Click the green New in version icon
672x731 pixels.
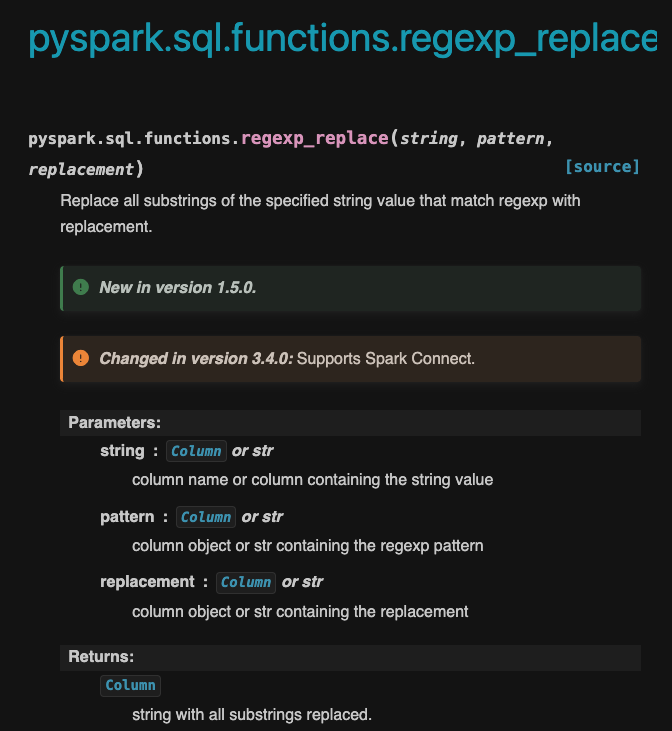(81, 287)
